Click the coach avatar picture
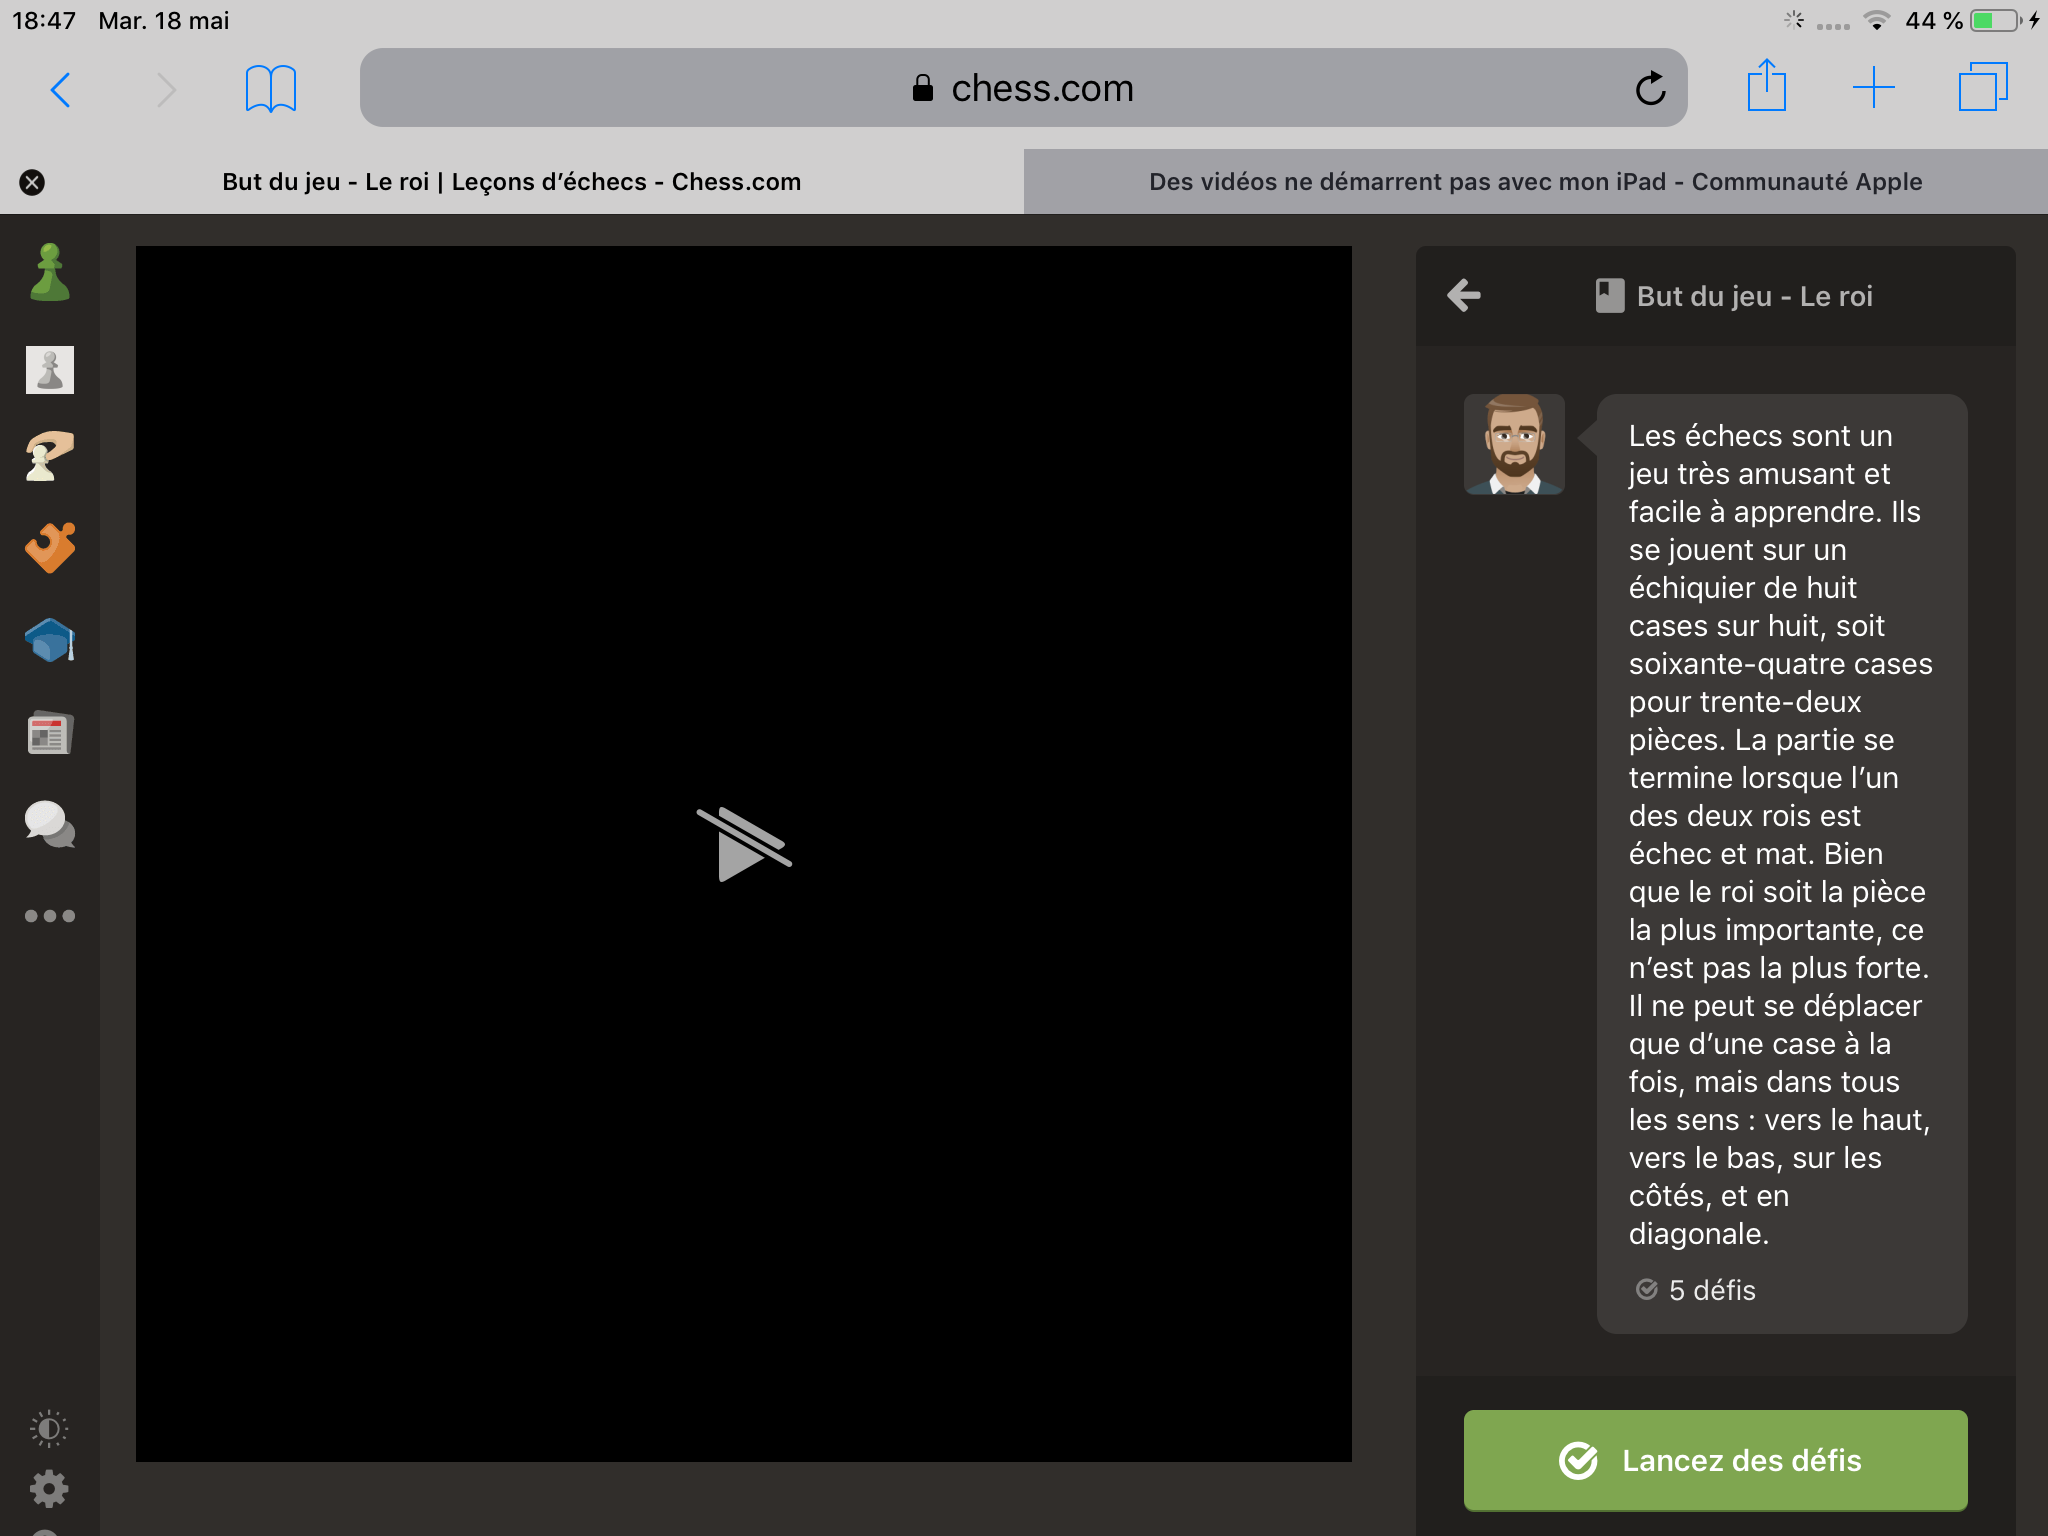The height and width of the screenshot is (1536, 2048). click(x=1513, y=444)
